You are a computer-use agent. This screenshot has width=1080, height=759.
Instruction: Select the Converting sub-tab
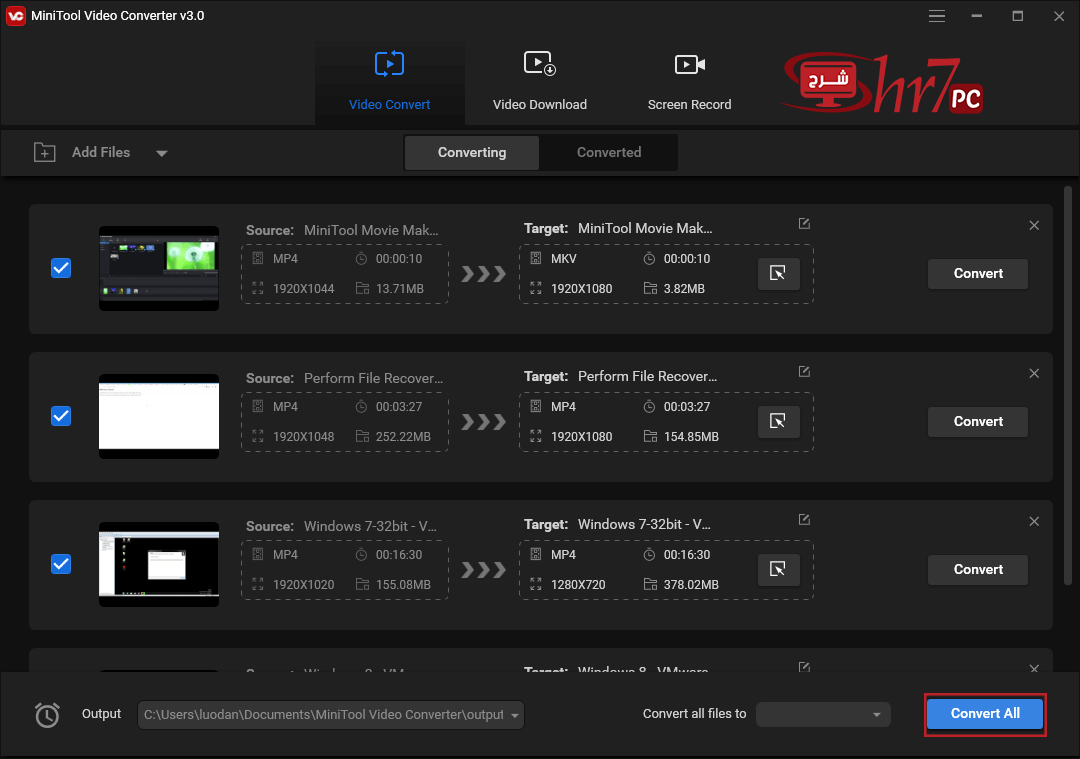click(x=472, y=152)
